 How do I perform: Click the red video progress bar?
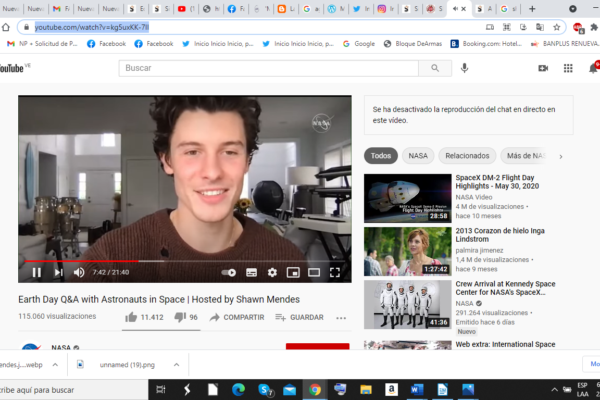click(x=81, y=261)
